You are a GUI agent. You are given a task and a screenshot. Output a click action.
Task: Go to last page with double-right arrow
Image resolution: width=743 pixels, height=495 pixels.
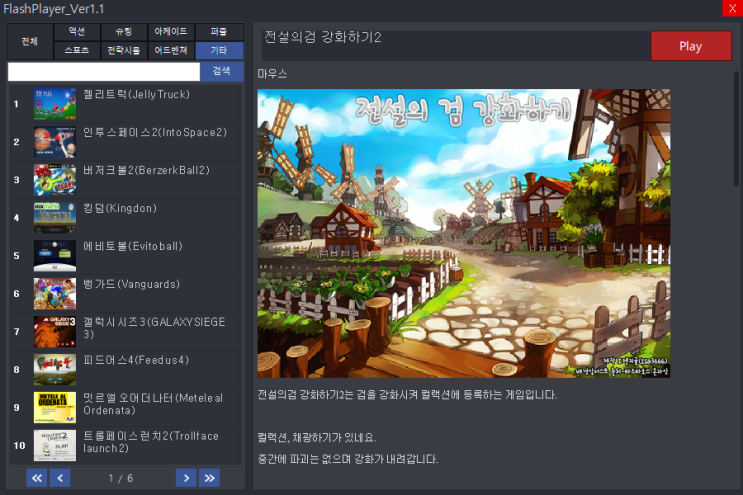pyautogui.click(x=209, y=478)
